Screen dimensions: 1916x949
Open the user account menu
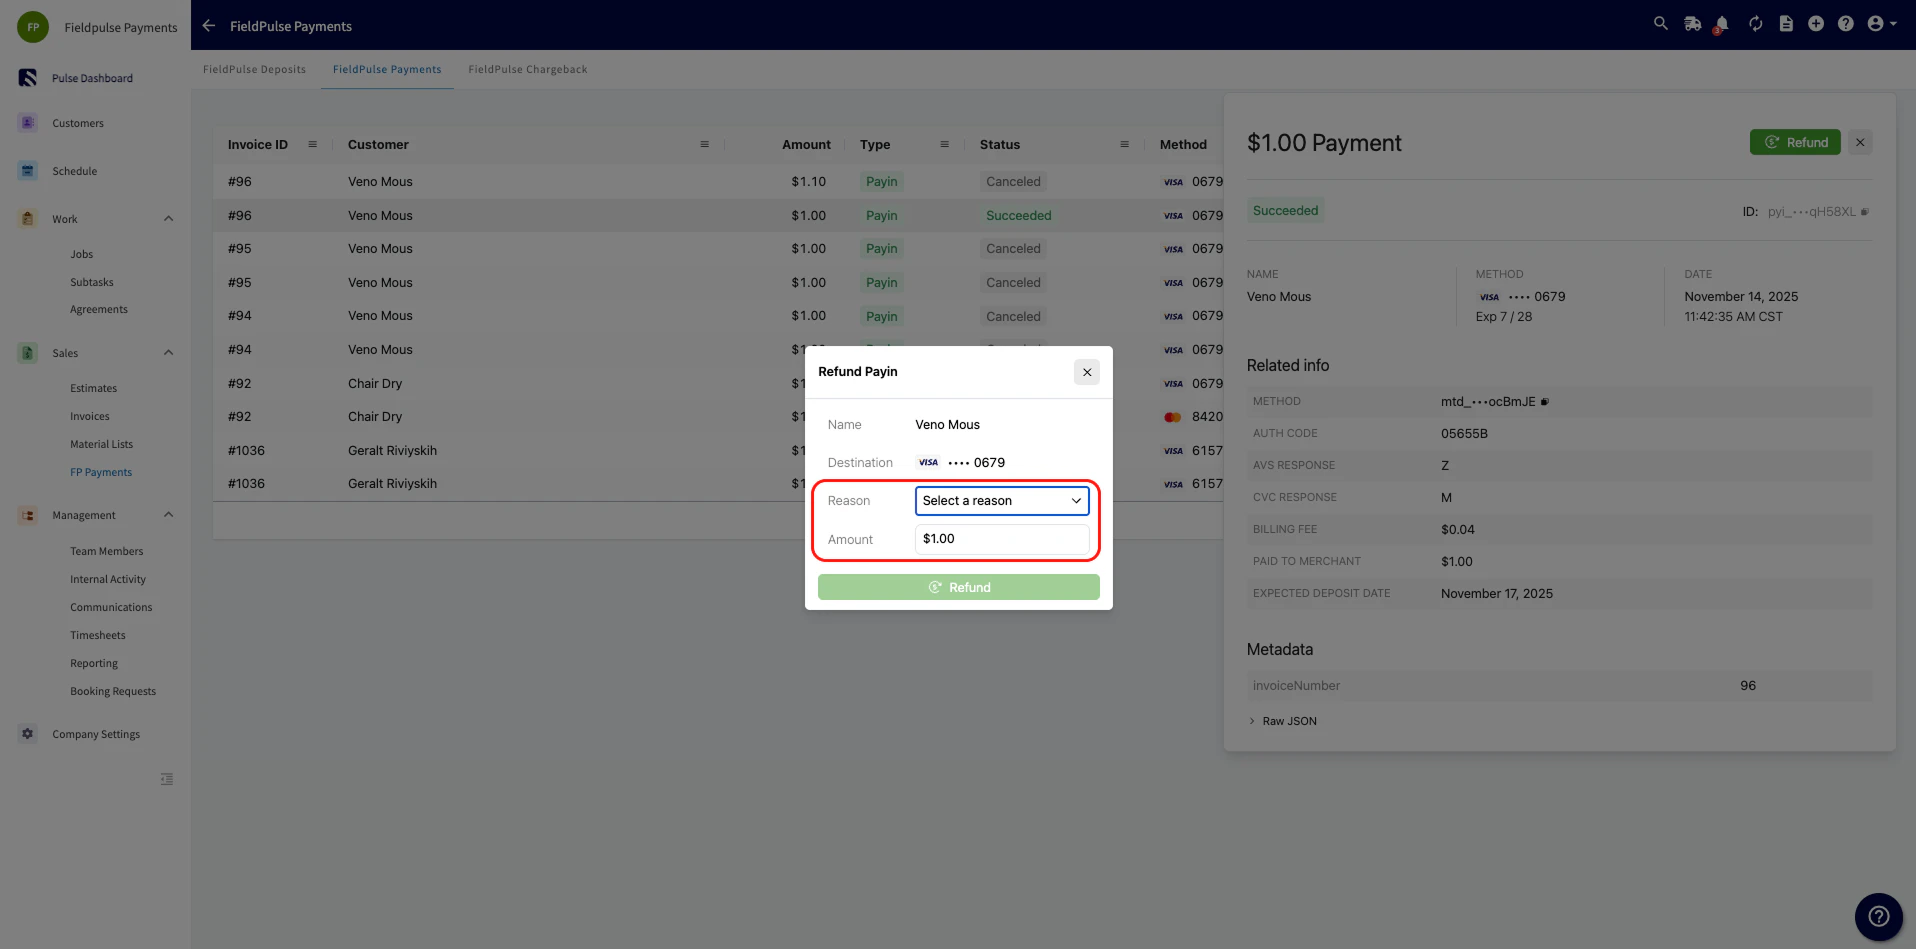coord(1881,23)
